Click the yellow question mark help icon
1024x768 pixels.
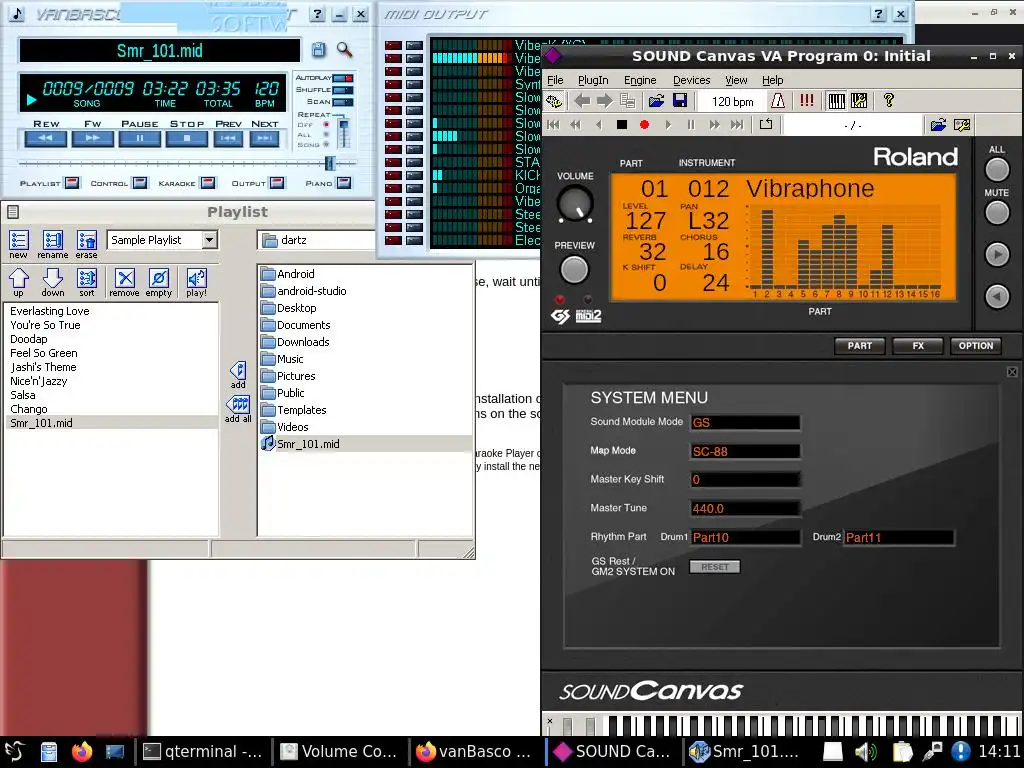[x=888, y=101]
